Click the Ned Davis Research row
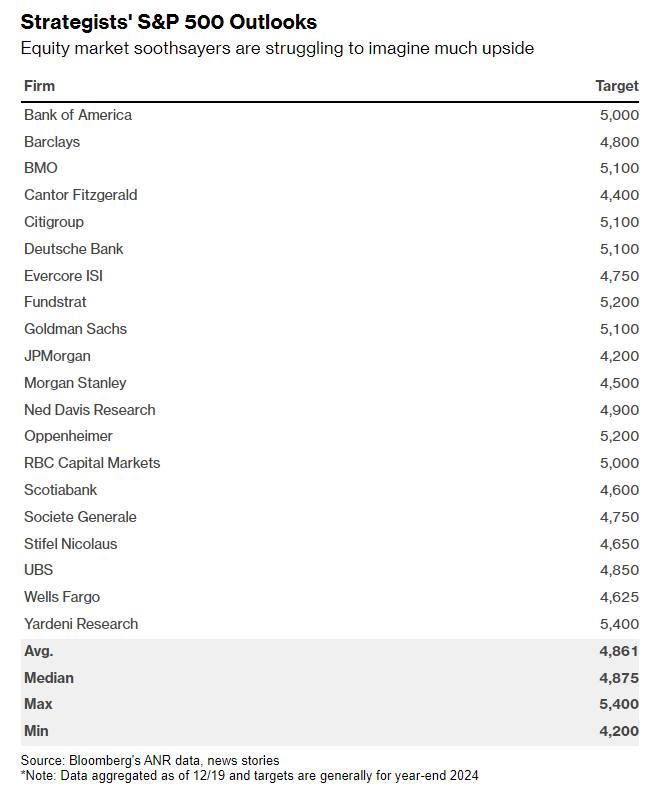655x799 pixels. 330,410
